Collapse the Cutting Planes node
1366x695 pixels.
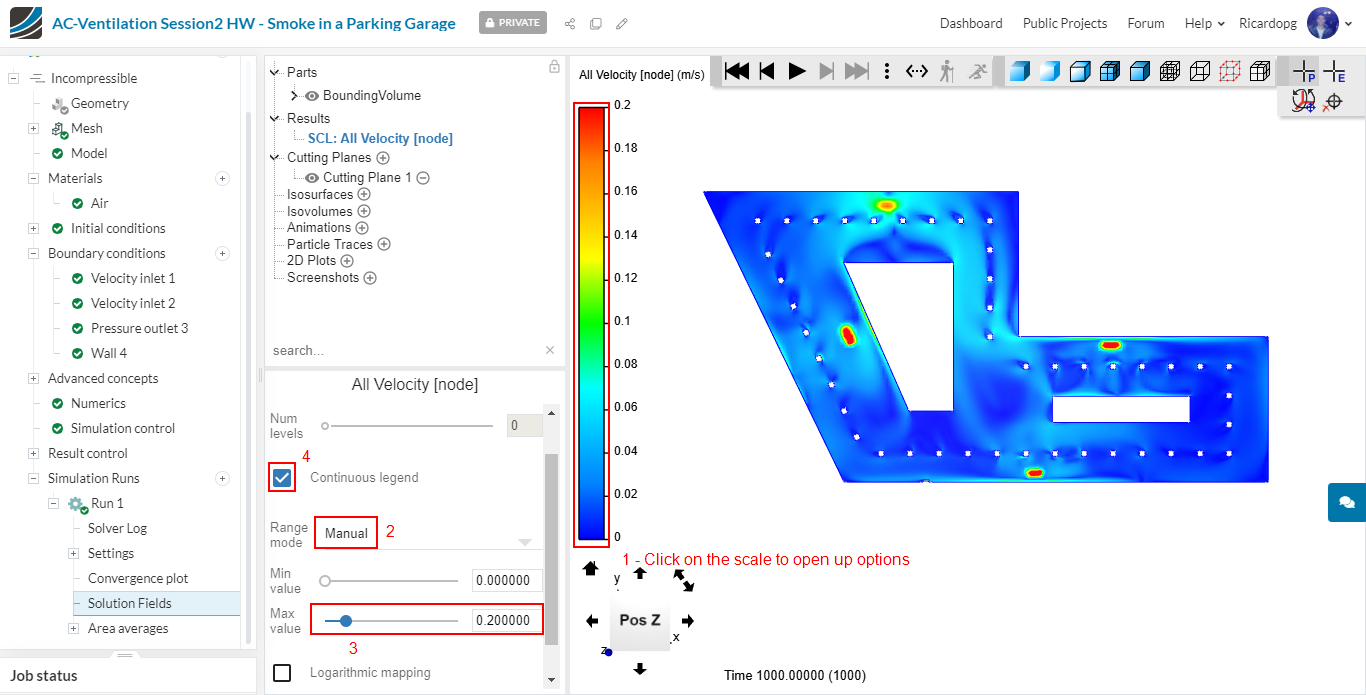click(276, 158)
